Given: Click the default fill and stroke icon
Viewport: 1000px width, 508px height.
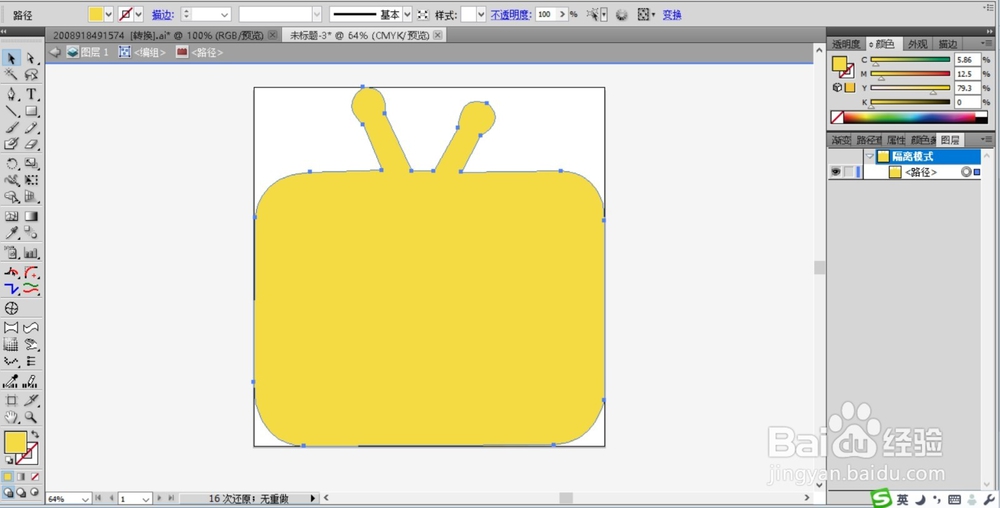Looking at the screenshot, I should [9, 460].
